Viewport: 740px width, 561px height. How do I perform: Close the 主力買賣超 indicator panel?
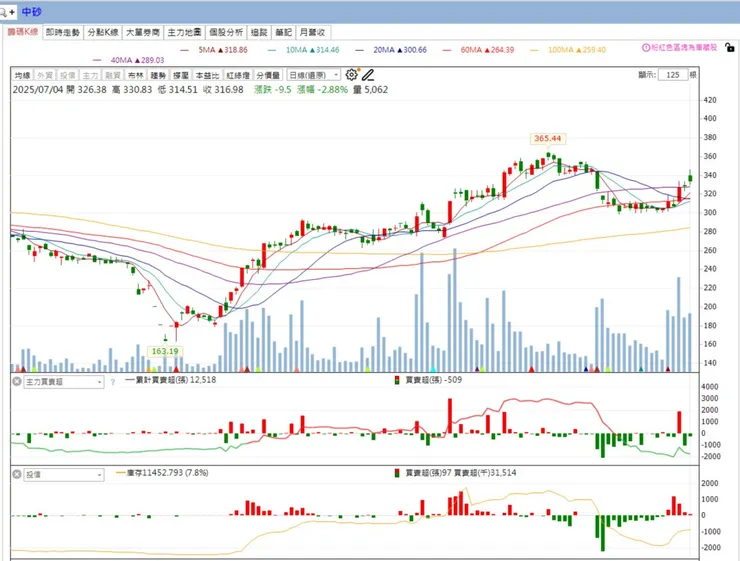coord(17,381)
